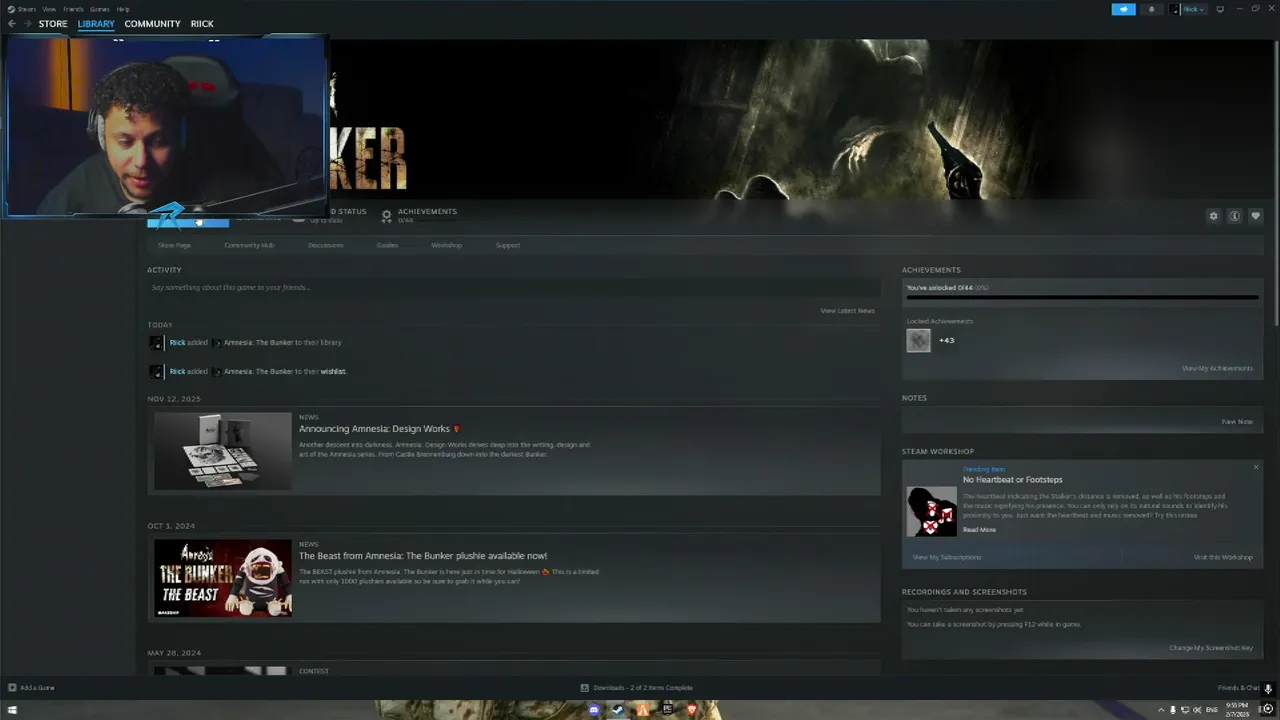Screen dimensions: 1280x720
Task: Open Discord from the taskbar
Action: [x=595, y=710]
